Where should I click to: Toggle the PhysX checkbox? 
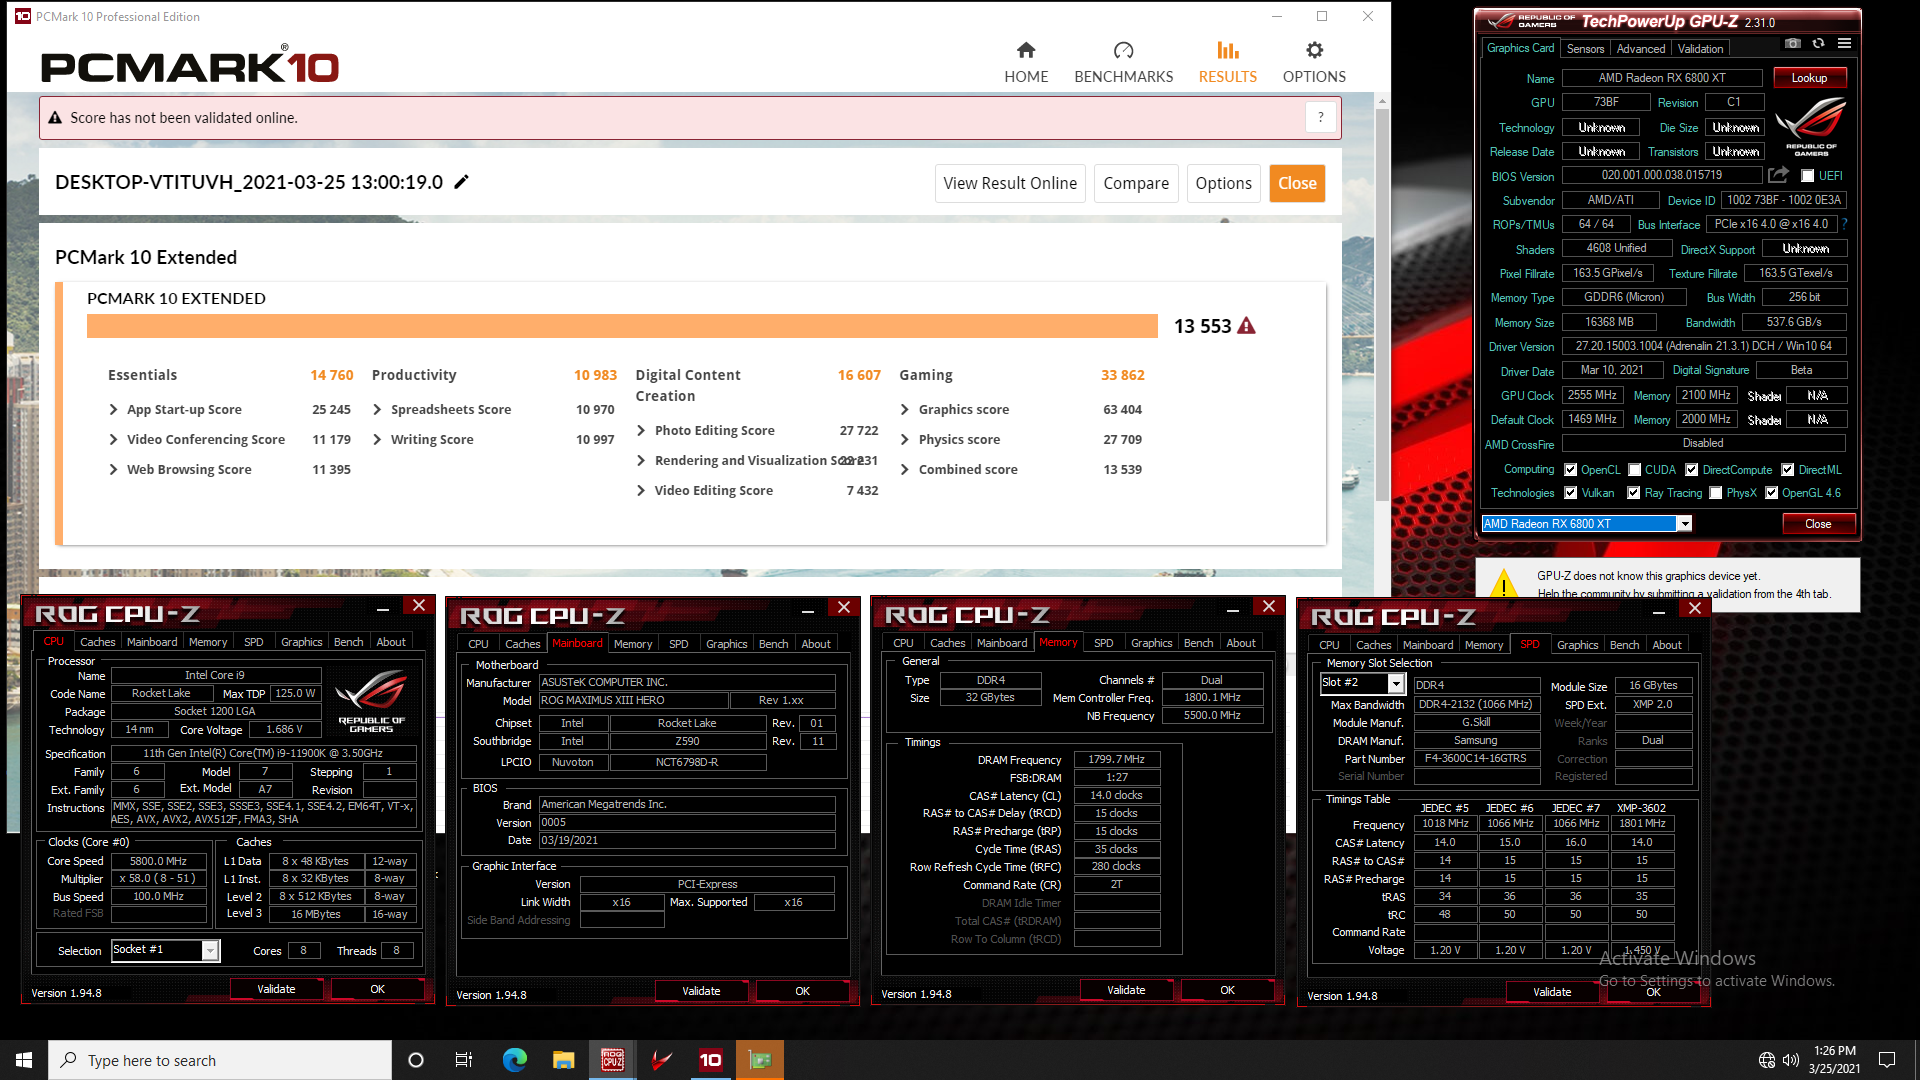(1715, 493)
